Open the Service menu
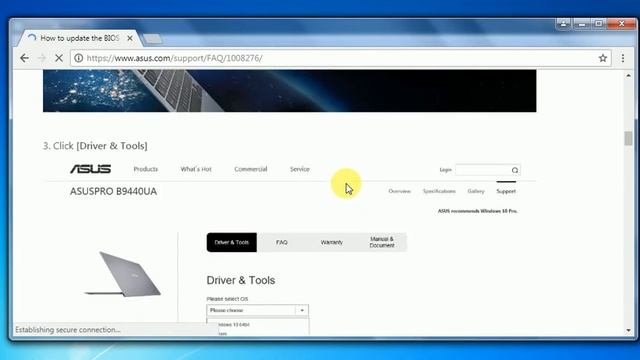 [300, 169]
